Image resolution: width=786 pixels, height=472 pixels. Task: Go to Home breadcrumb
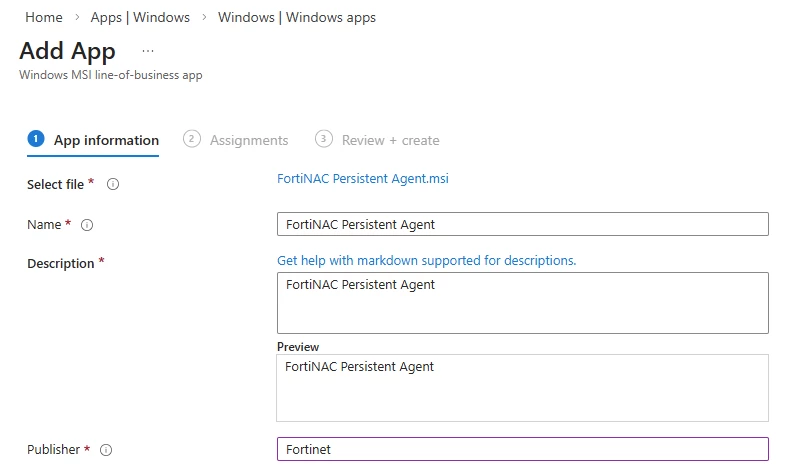click(44, 17)
